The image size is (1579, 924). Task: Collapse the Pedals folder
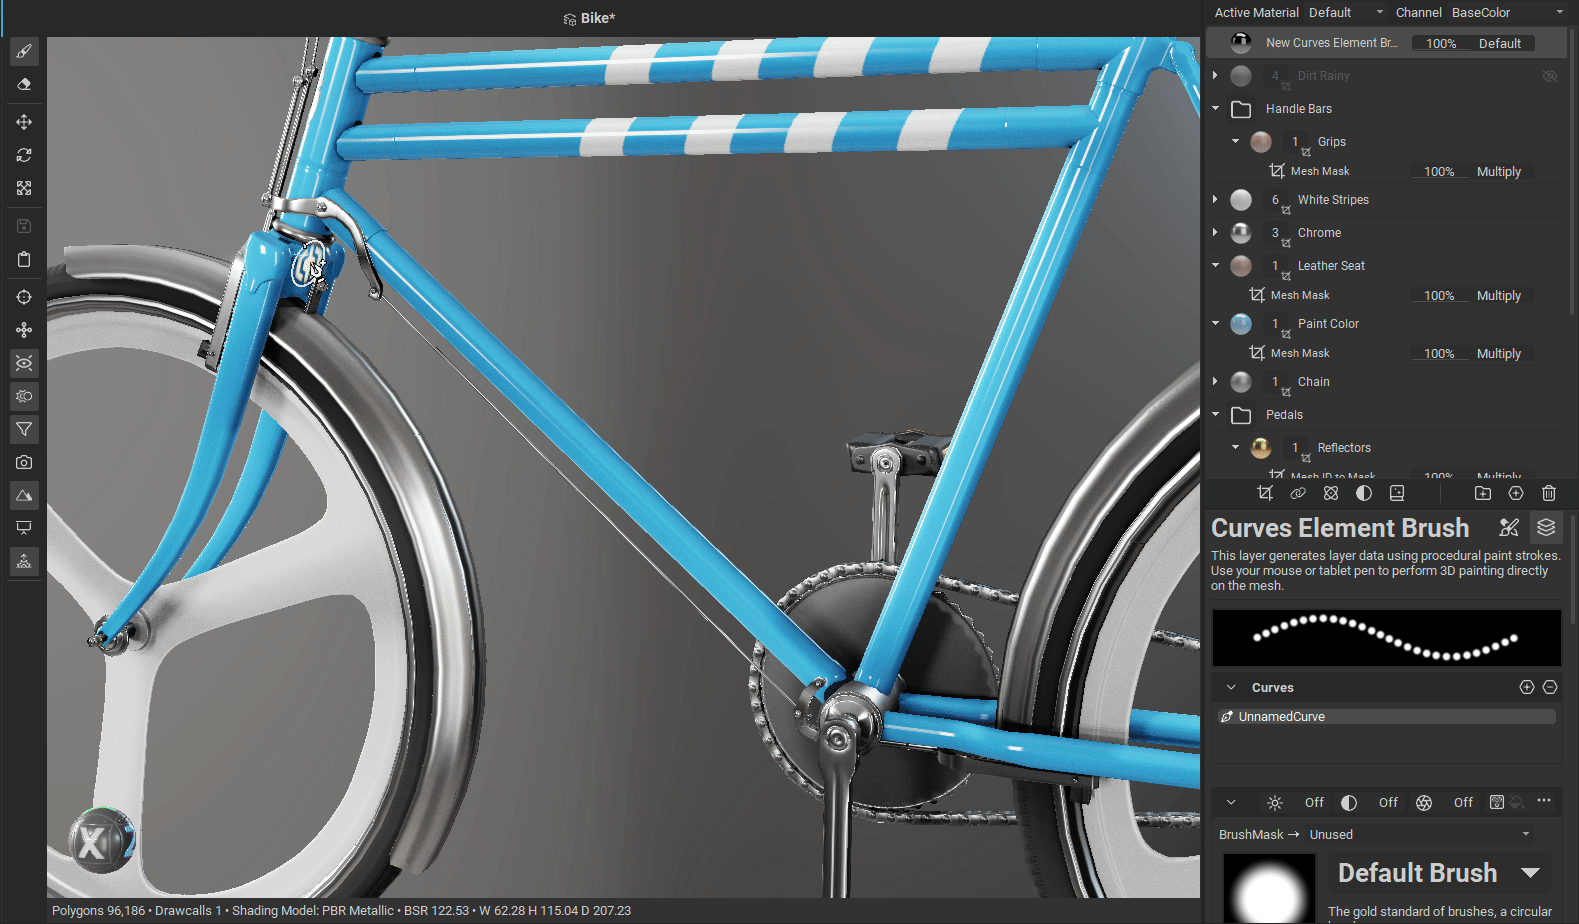[1215, 415]
